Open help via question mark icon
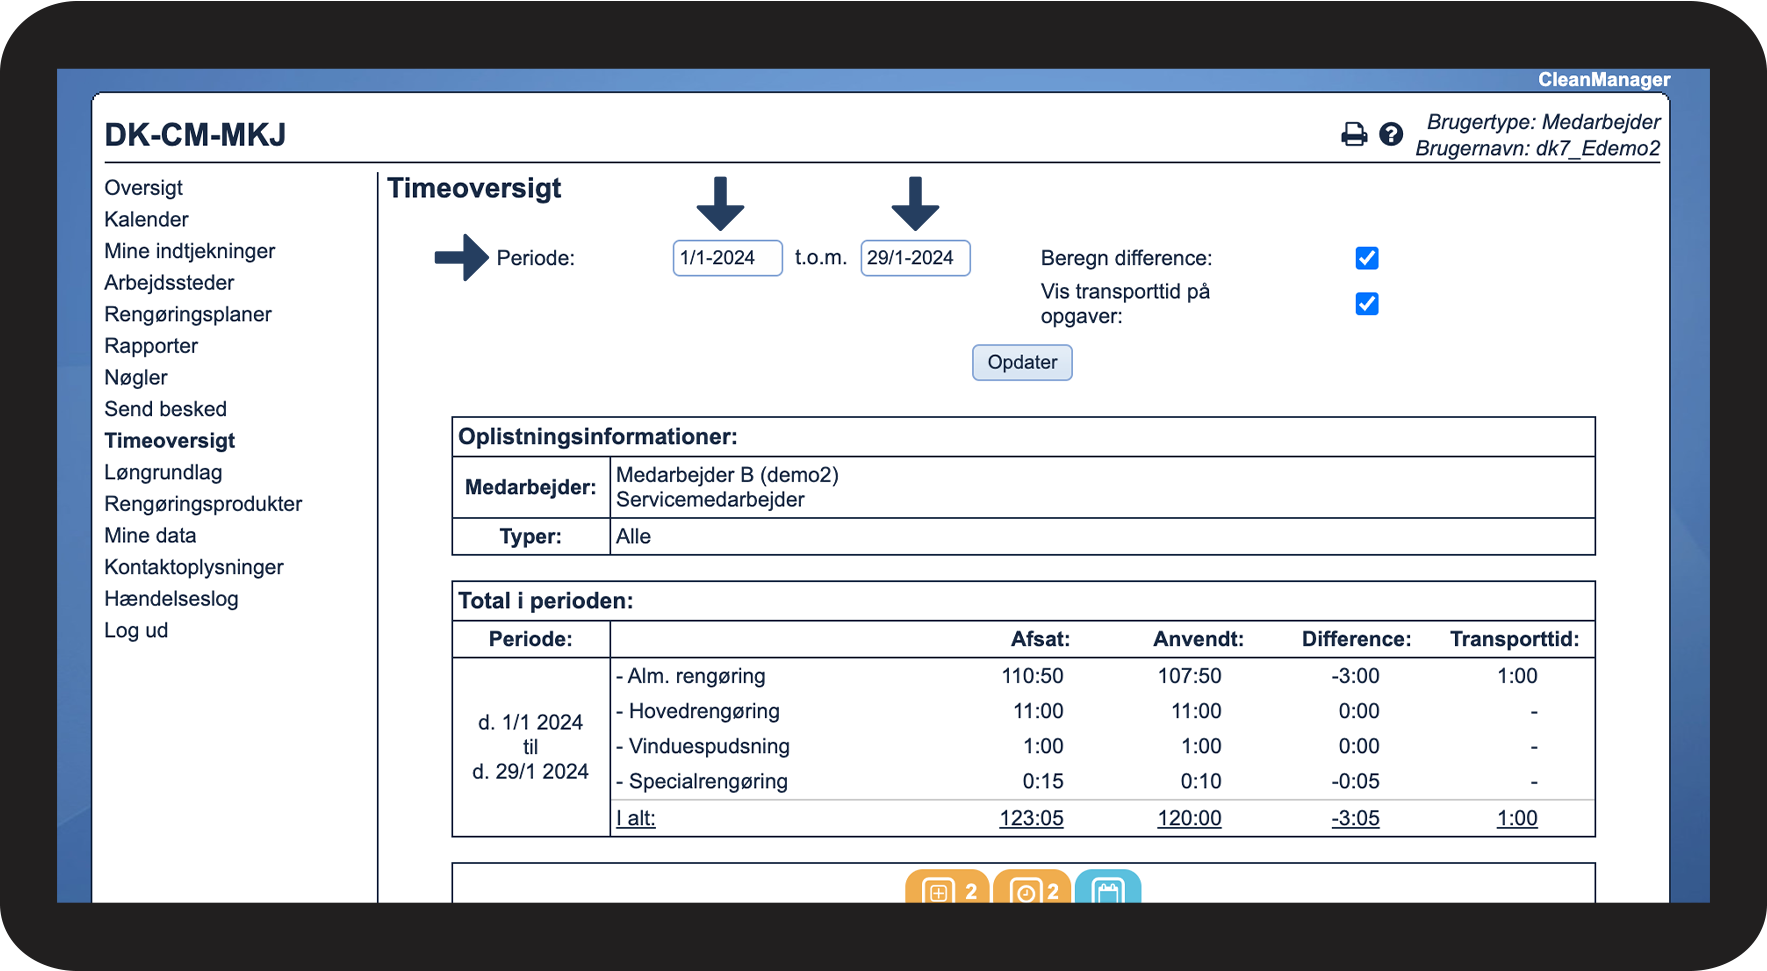This screenshot has width=1767, height=971. (x=1391, y=134)
